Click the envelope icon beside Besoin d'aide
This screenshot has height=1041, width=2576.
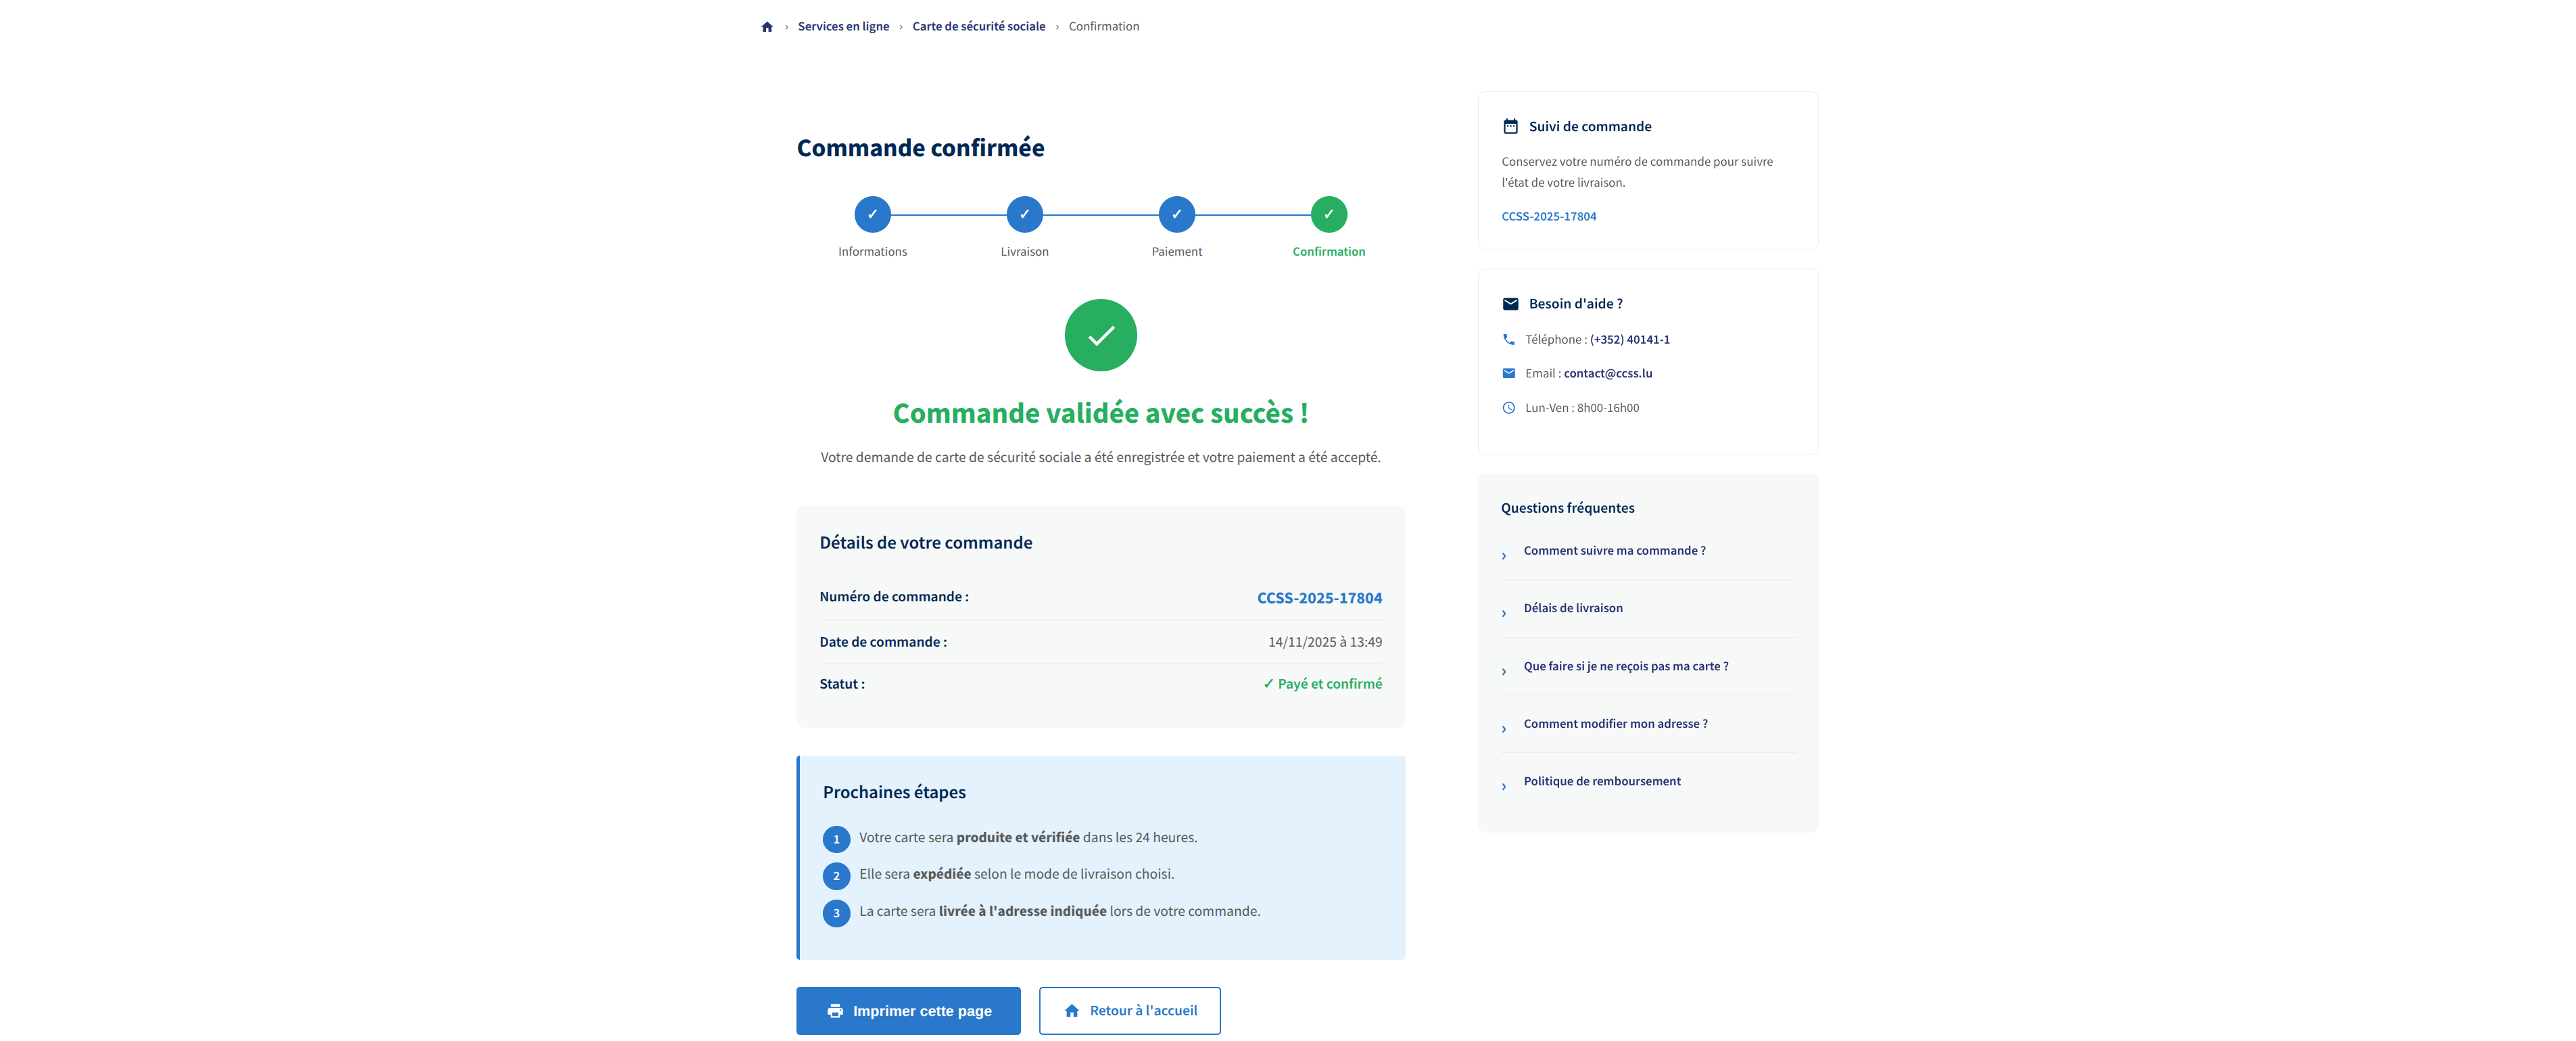click(x=1510, y=304)
